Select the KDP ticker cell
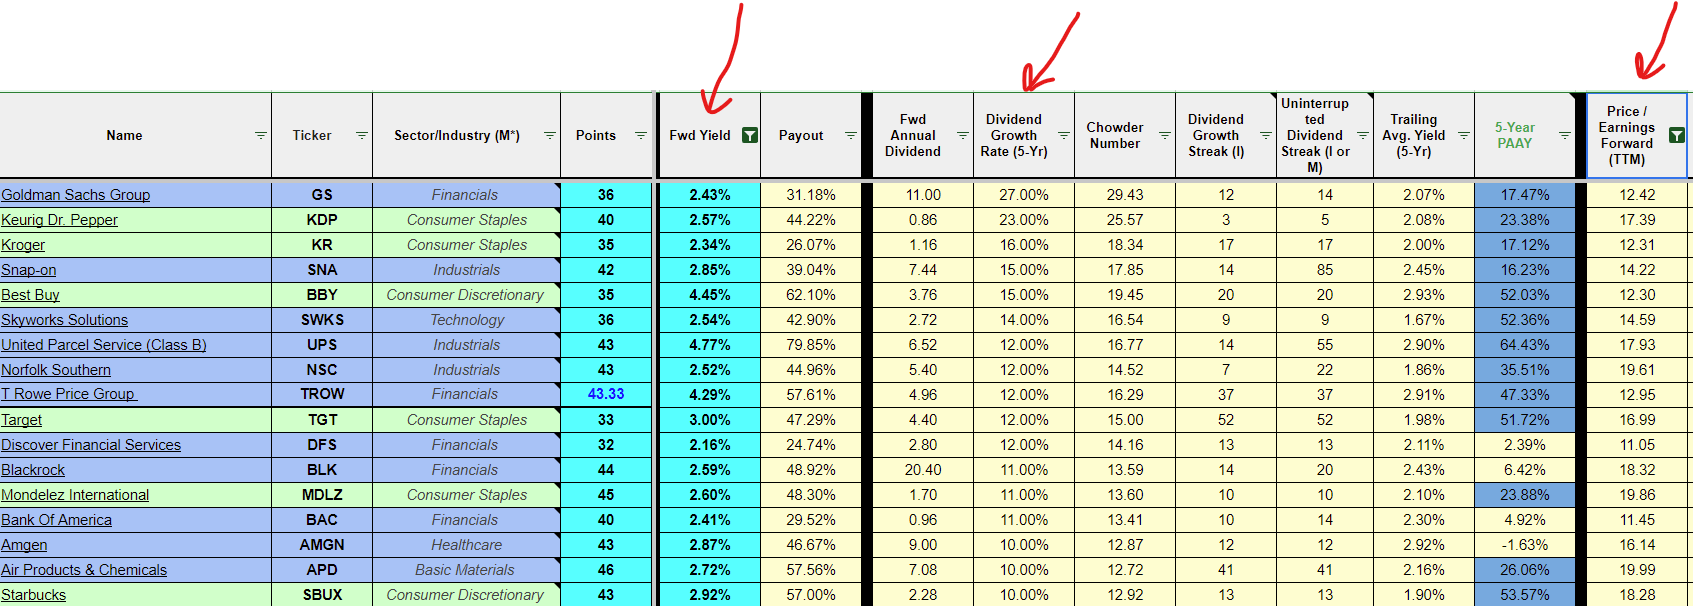This screenshot has width=1693, height=606. 322,220
